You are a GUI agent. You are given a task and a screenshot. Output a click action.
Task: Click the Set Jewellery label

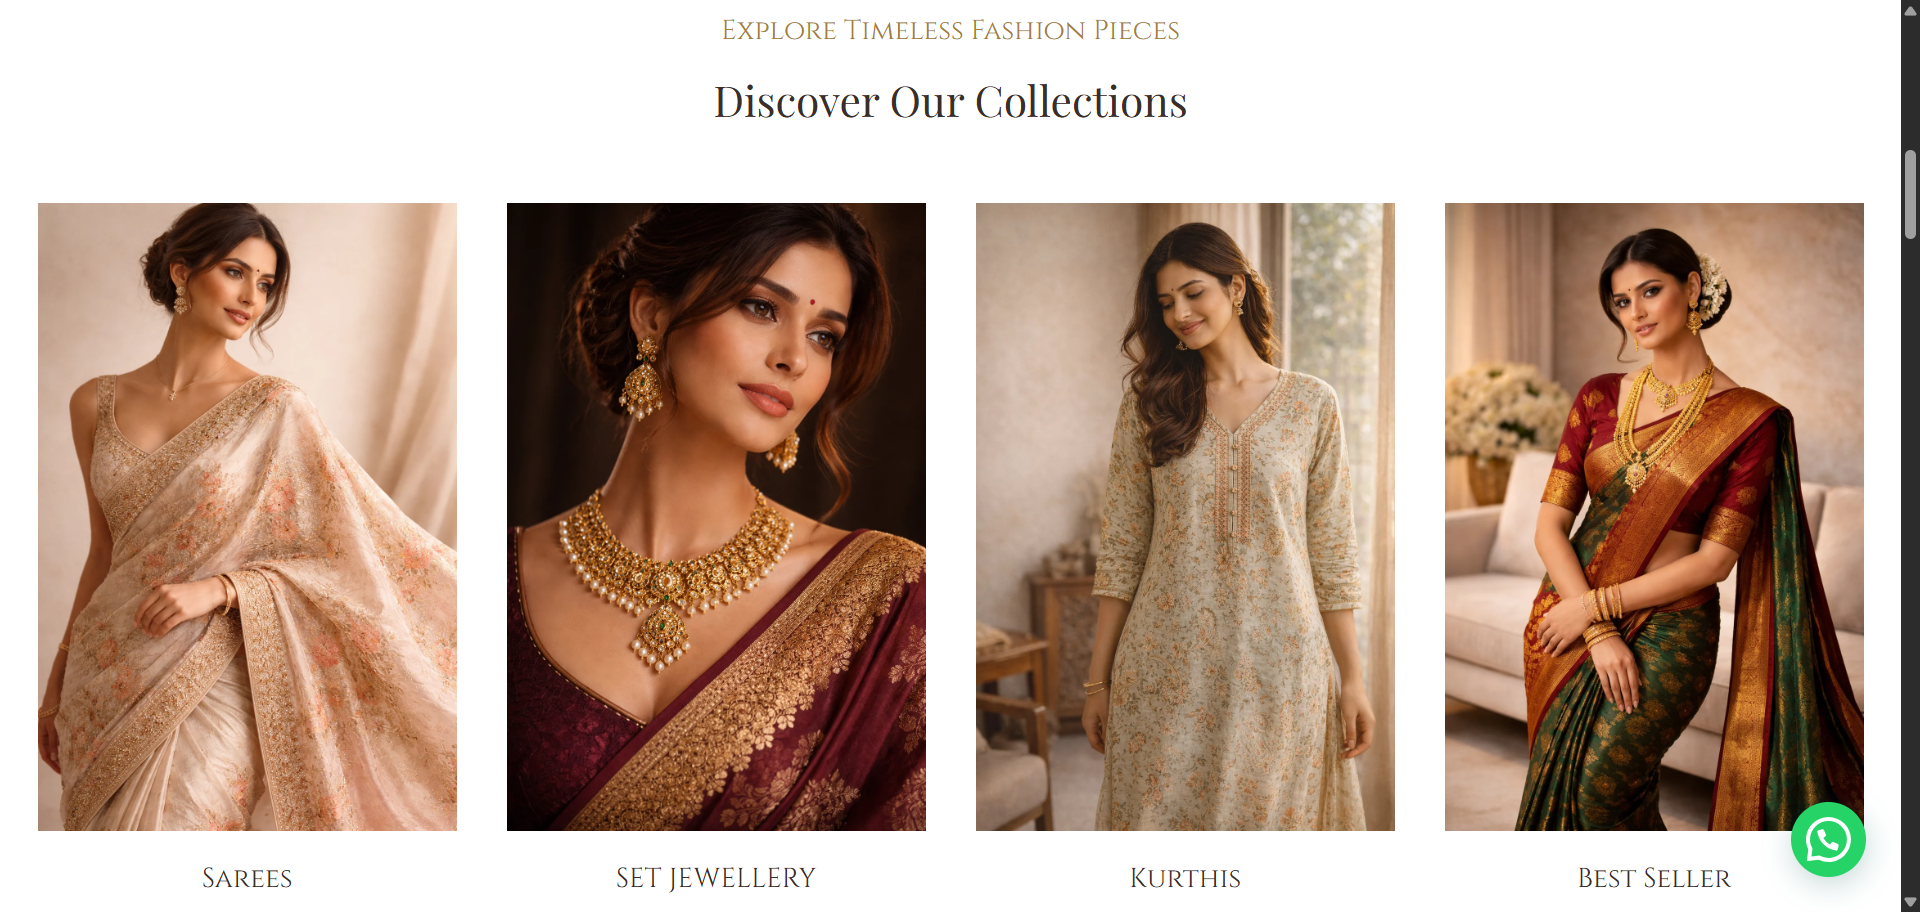pos(716,878)
